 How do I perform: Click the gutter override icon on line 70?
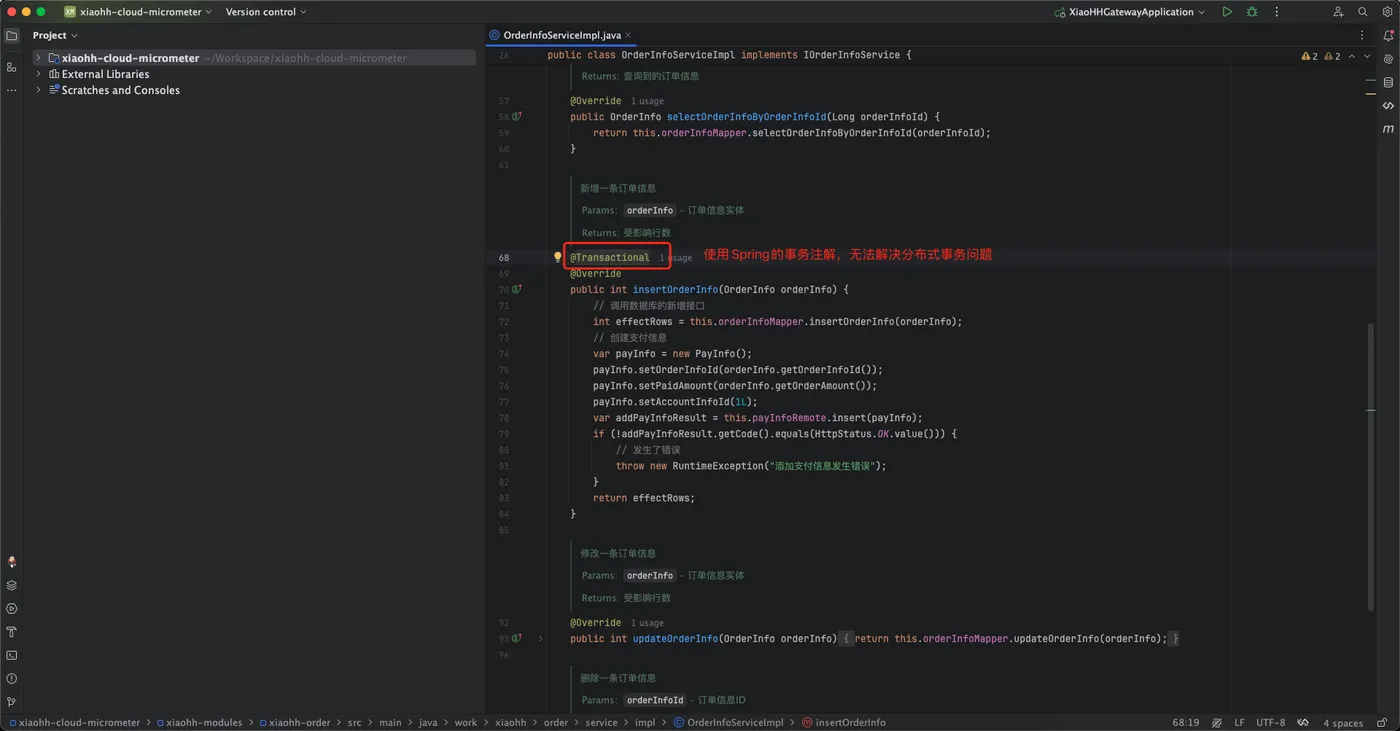(517, 289)
